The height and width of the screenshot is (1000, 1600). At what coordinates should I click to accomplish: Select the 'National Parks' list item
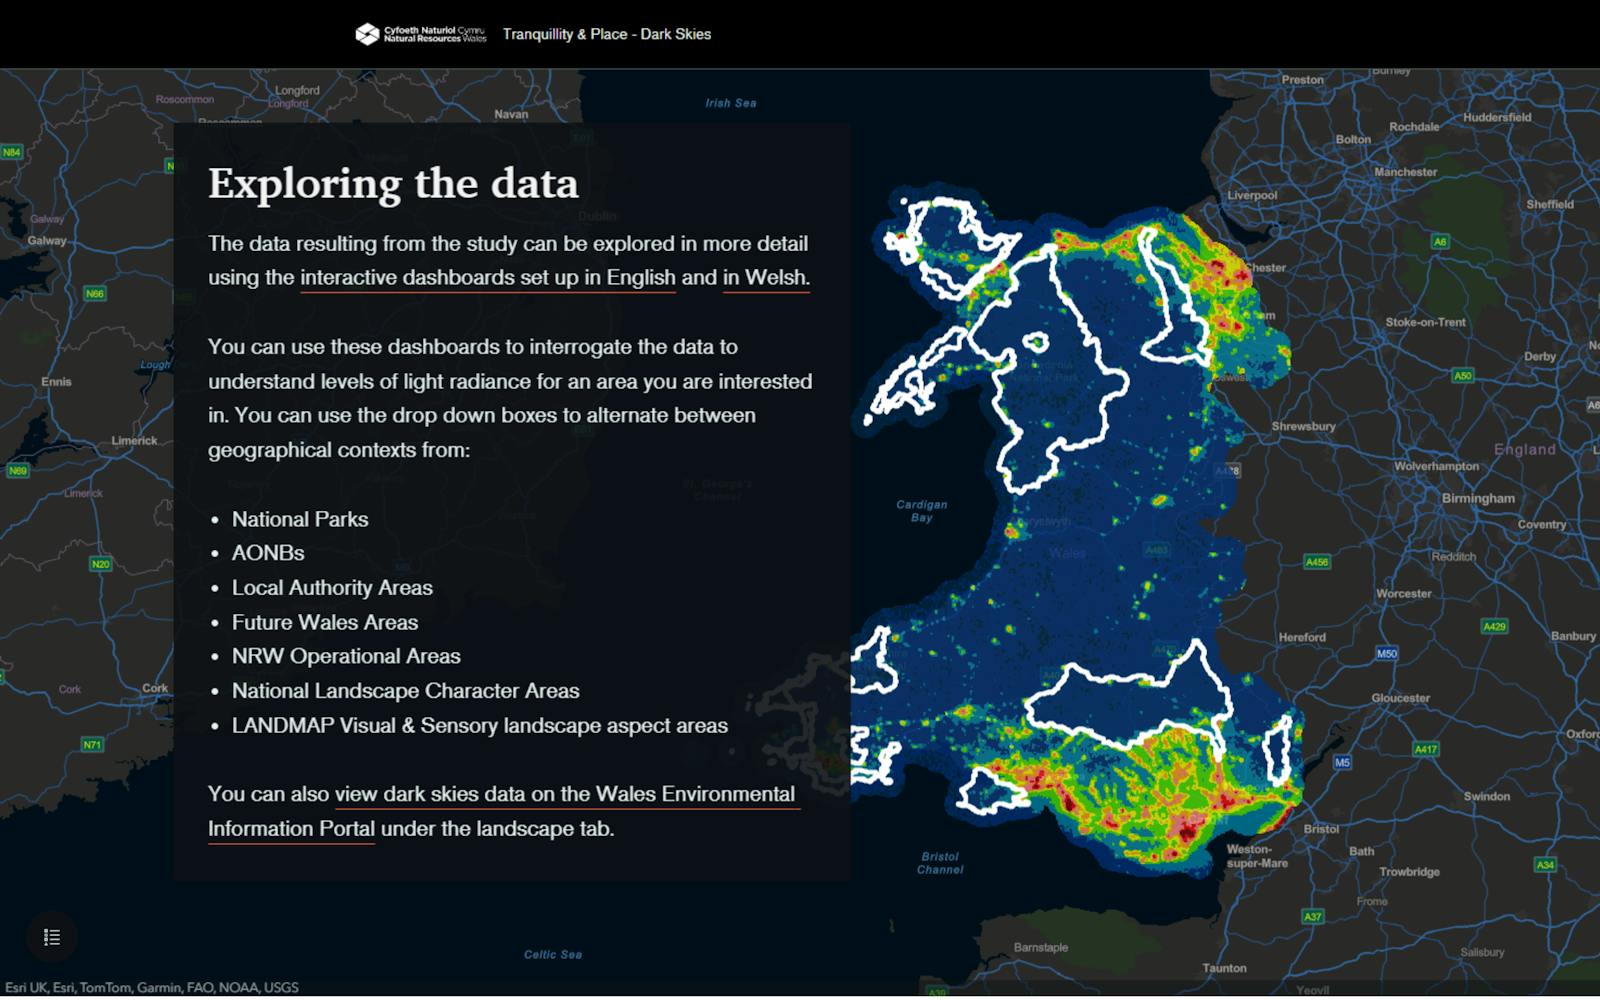(x=300, y=519)
